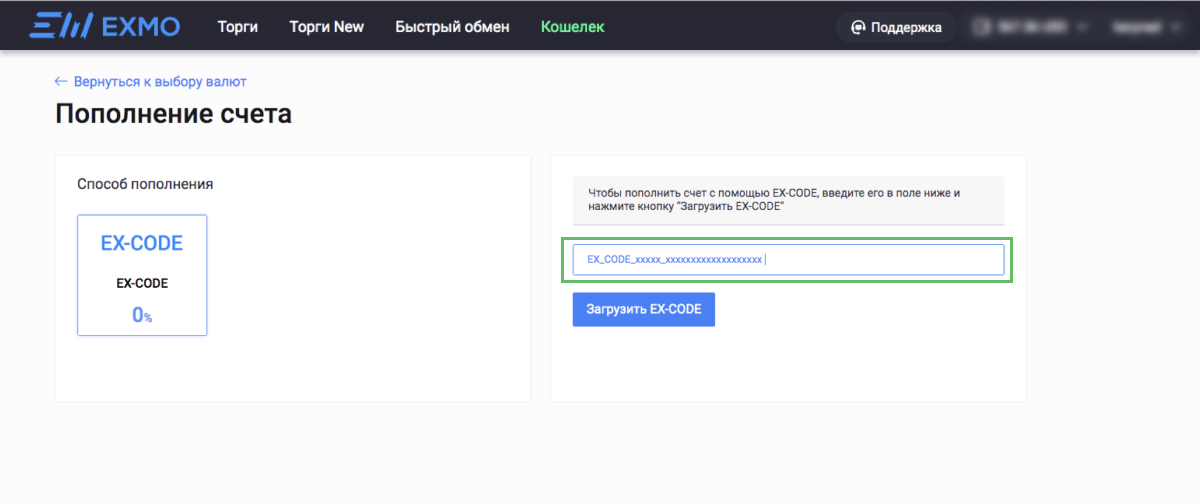The image size is (1200, 504).
Task: Click the Поддержка support button
Action: pyautogui.click(x=896, y=27)
